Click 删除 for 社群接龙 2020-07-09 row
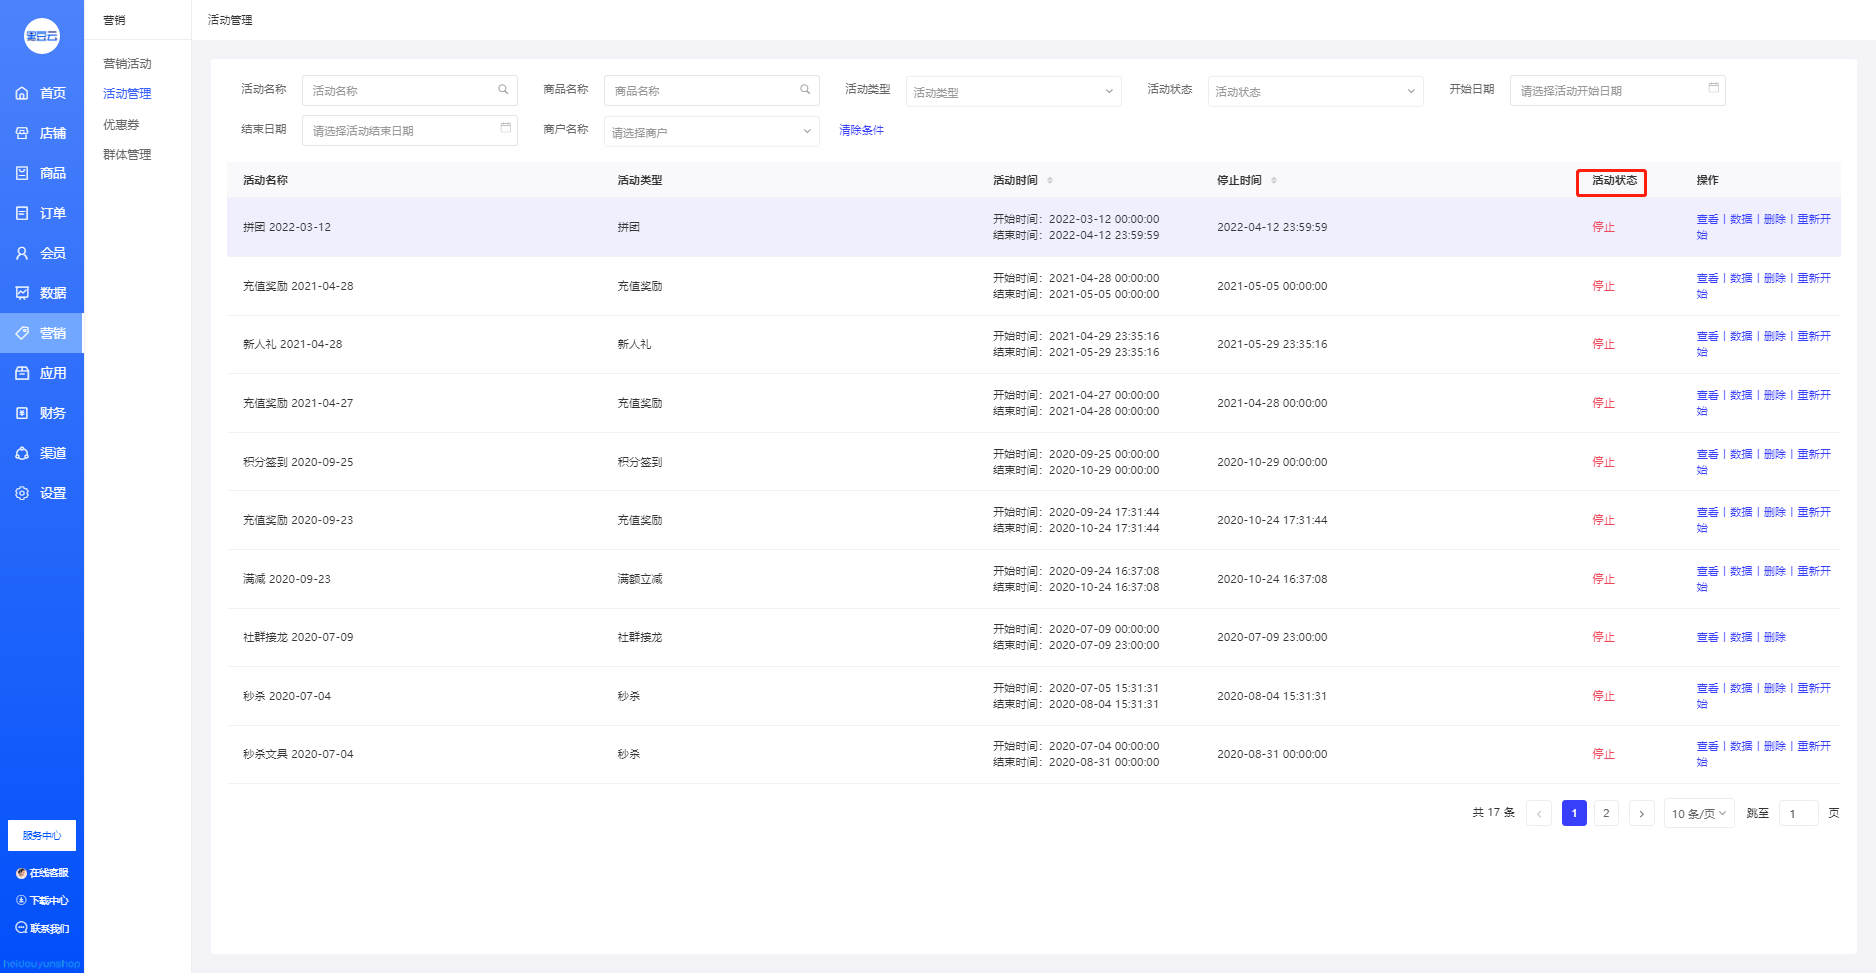The image size is (1876, 973). (1774, 637)
